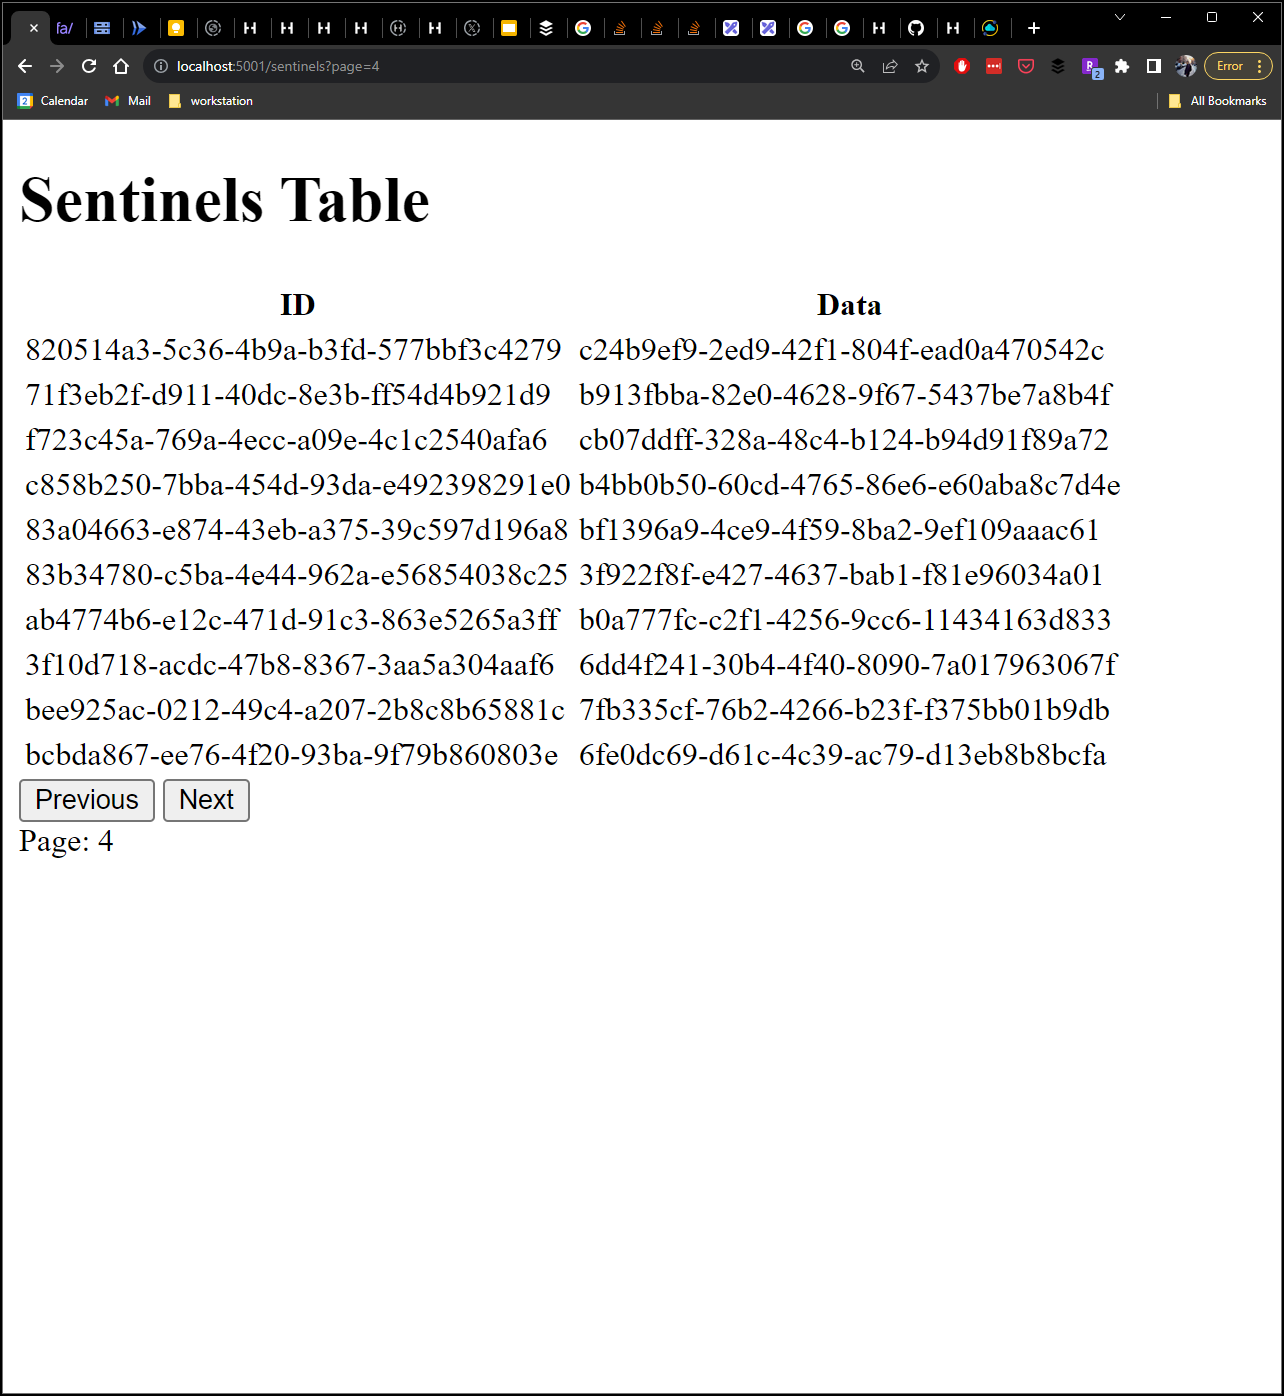Open the tab search chevron dropdown
1284x1396 pixels.
pos(1118,18)
